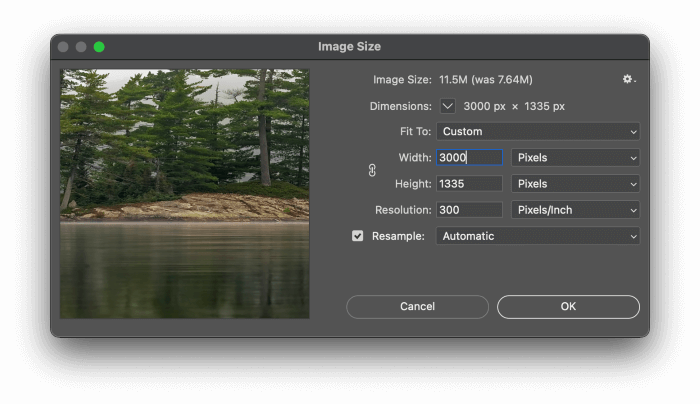Click the Resolution label text
Image resolution: width=700 pixels, height=404 pixels.
(402, 210)
